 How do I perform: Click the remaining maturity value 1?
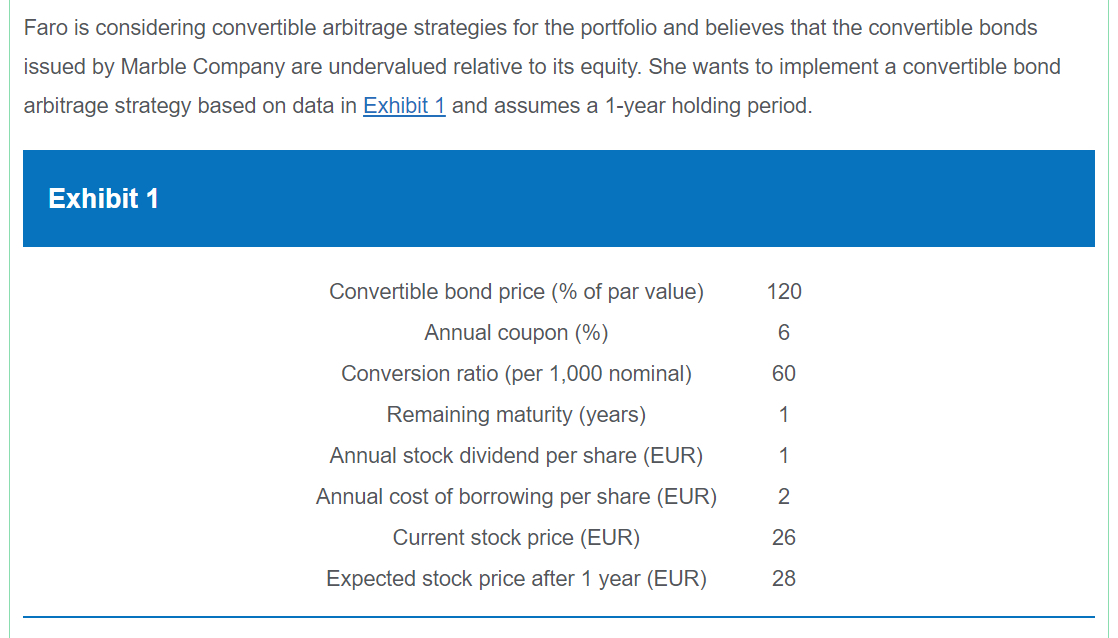[784, 415]
